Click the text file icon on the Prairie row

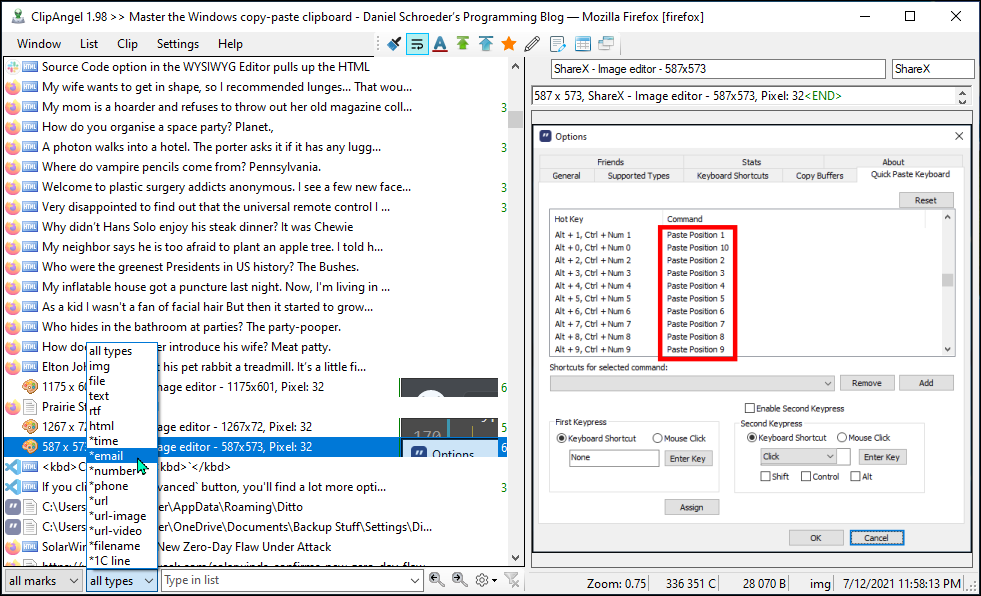(30, 407)
